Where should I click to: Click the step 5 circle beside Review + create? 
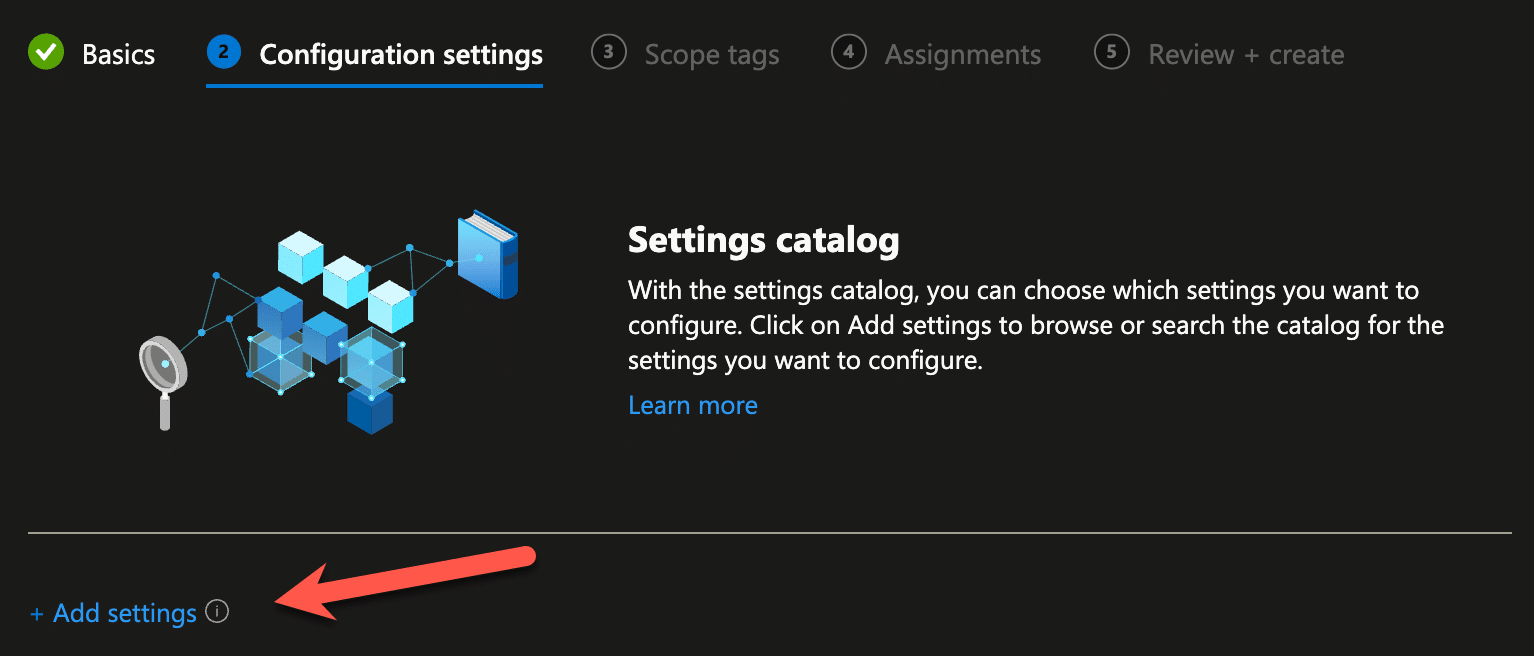1112,53
